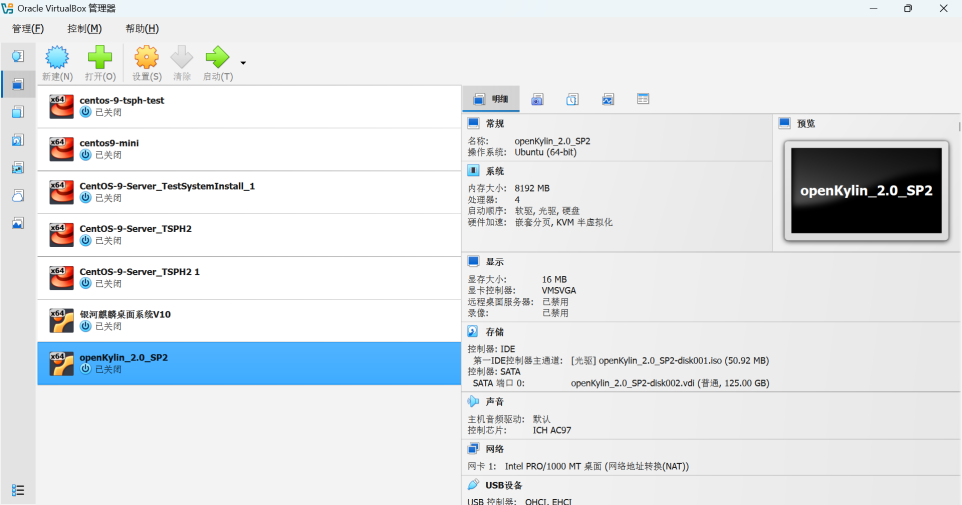Select the 银河麒麟桌面系统V10 virtual machine
The image size is (962, 505).
249,320
